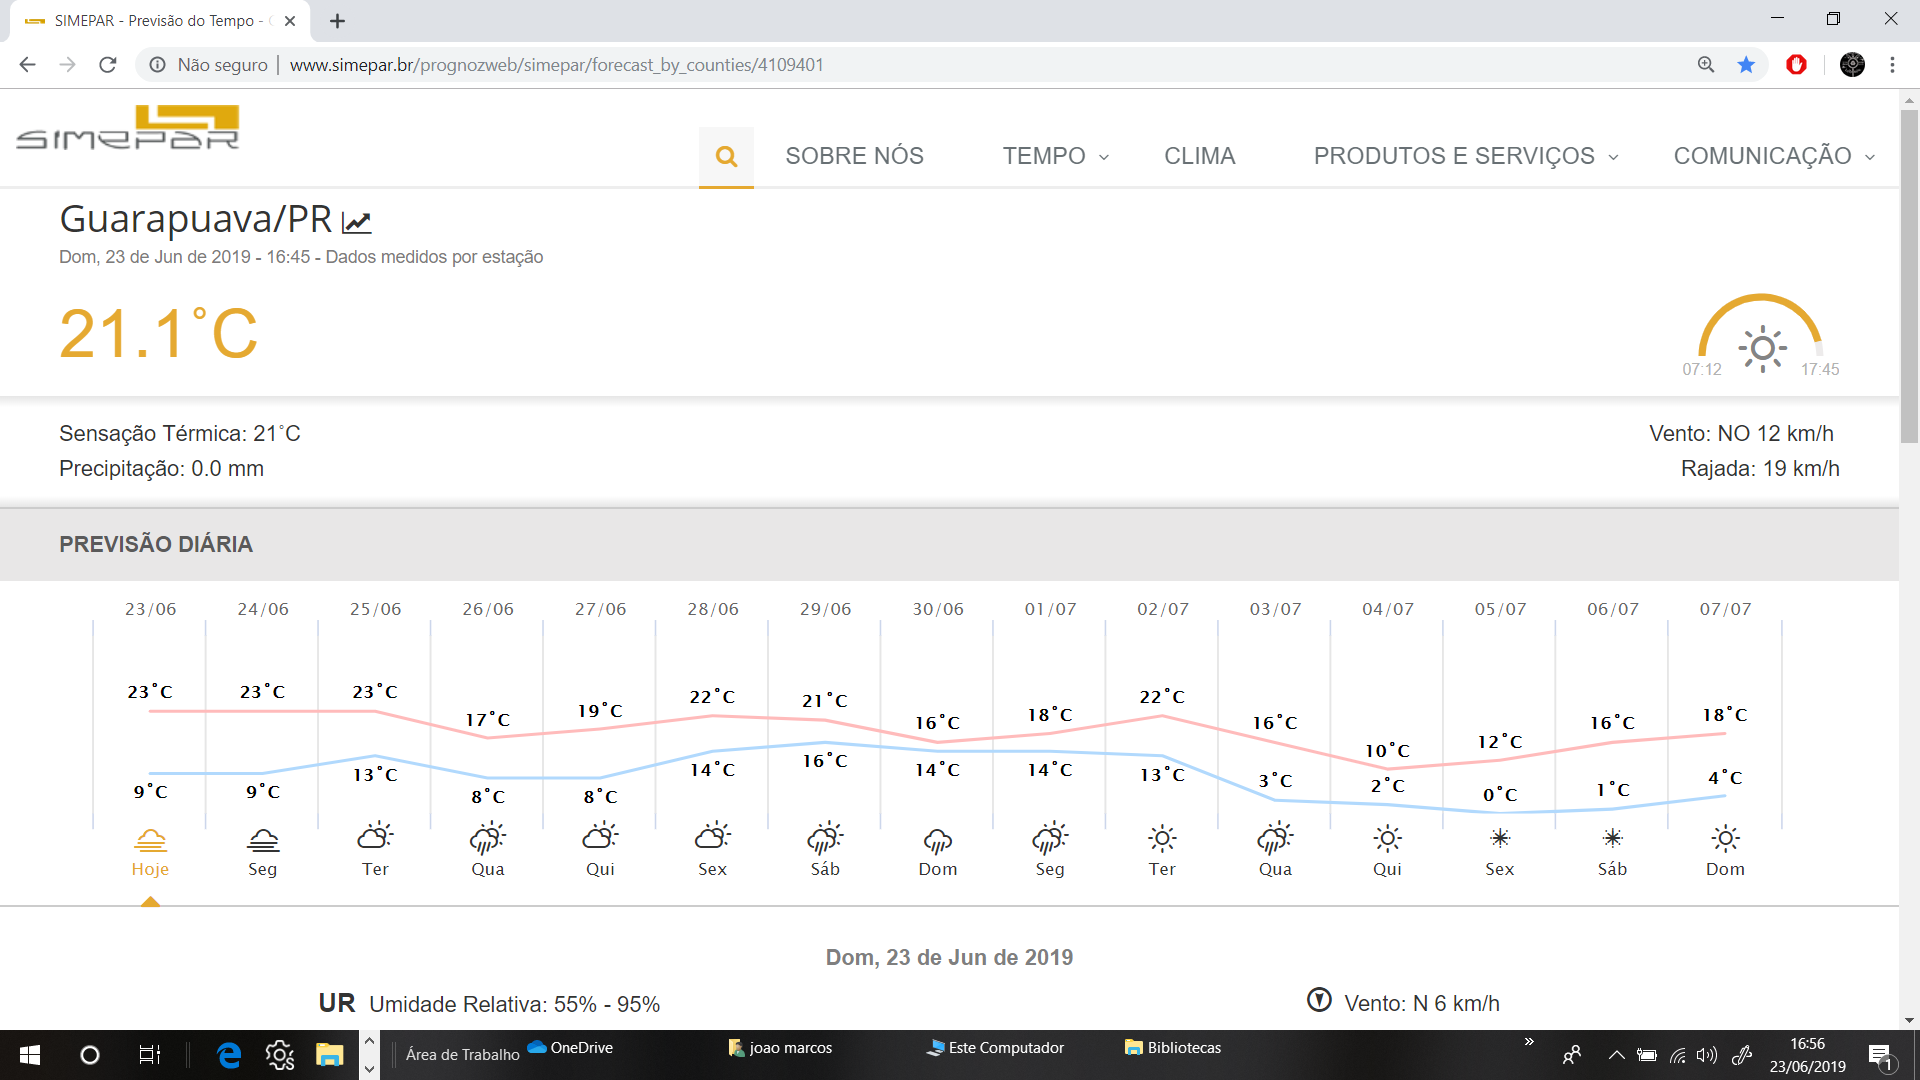This screenshot has width=1920, height=1080.
Task: Click the Seg label under 24/06
Action: (263, 869)
